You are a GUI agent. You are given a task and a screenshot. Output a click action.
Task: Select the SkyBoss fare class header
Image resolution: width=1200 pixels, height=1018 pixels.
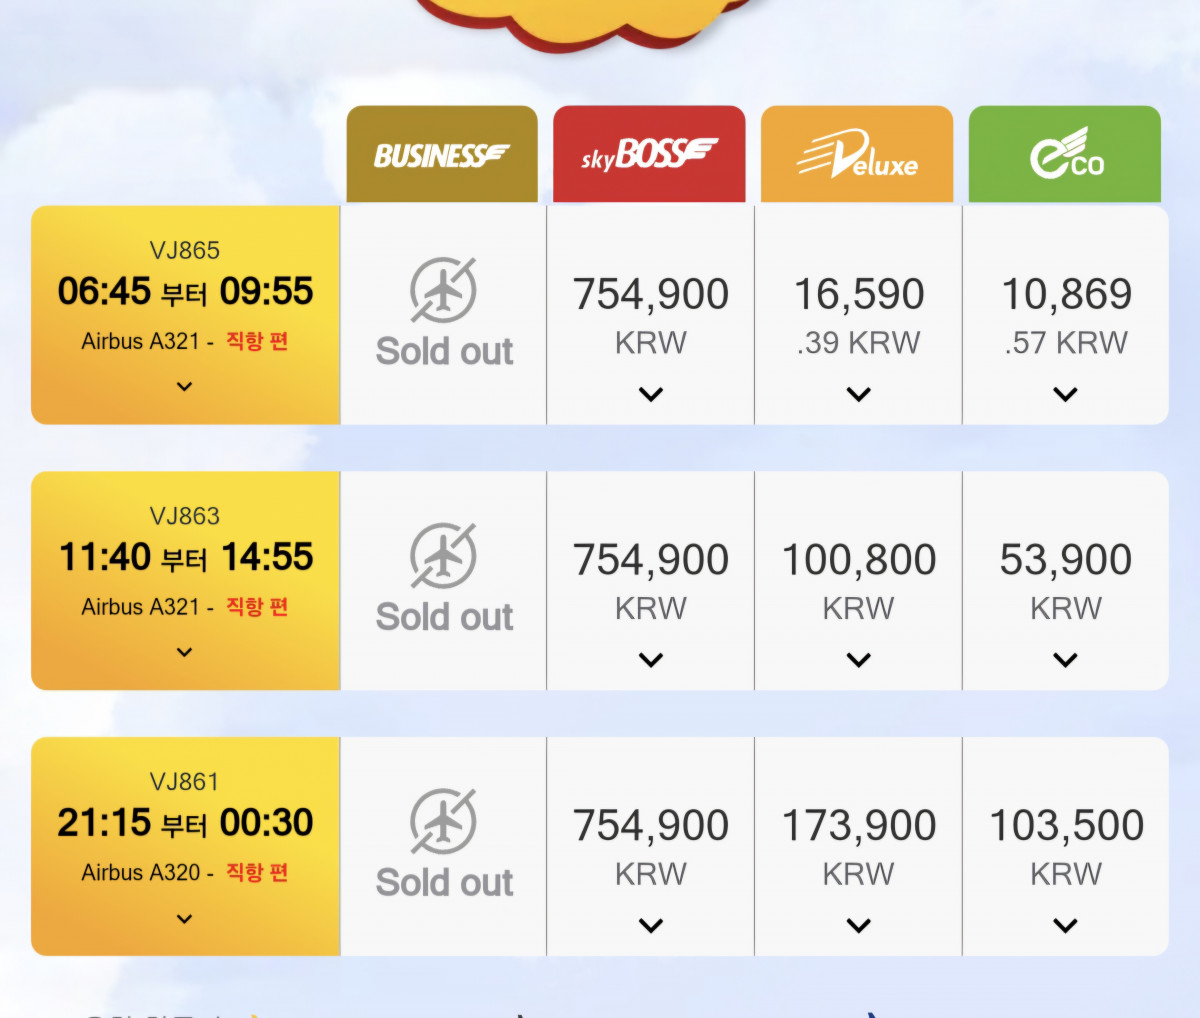click(649, 155)
